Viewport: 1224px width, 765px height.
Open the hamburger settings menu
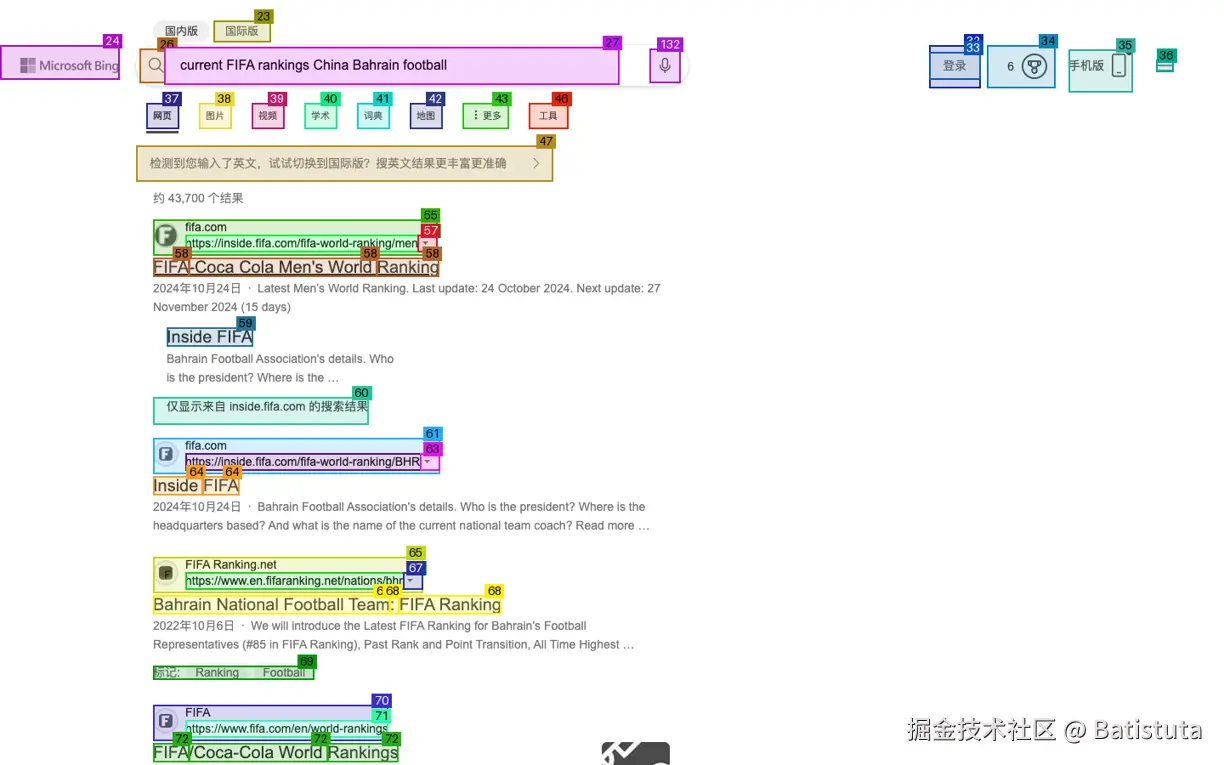[1165, 65]
